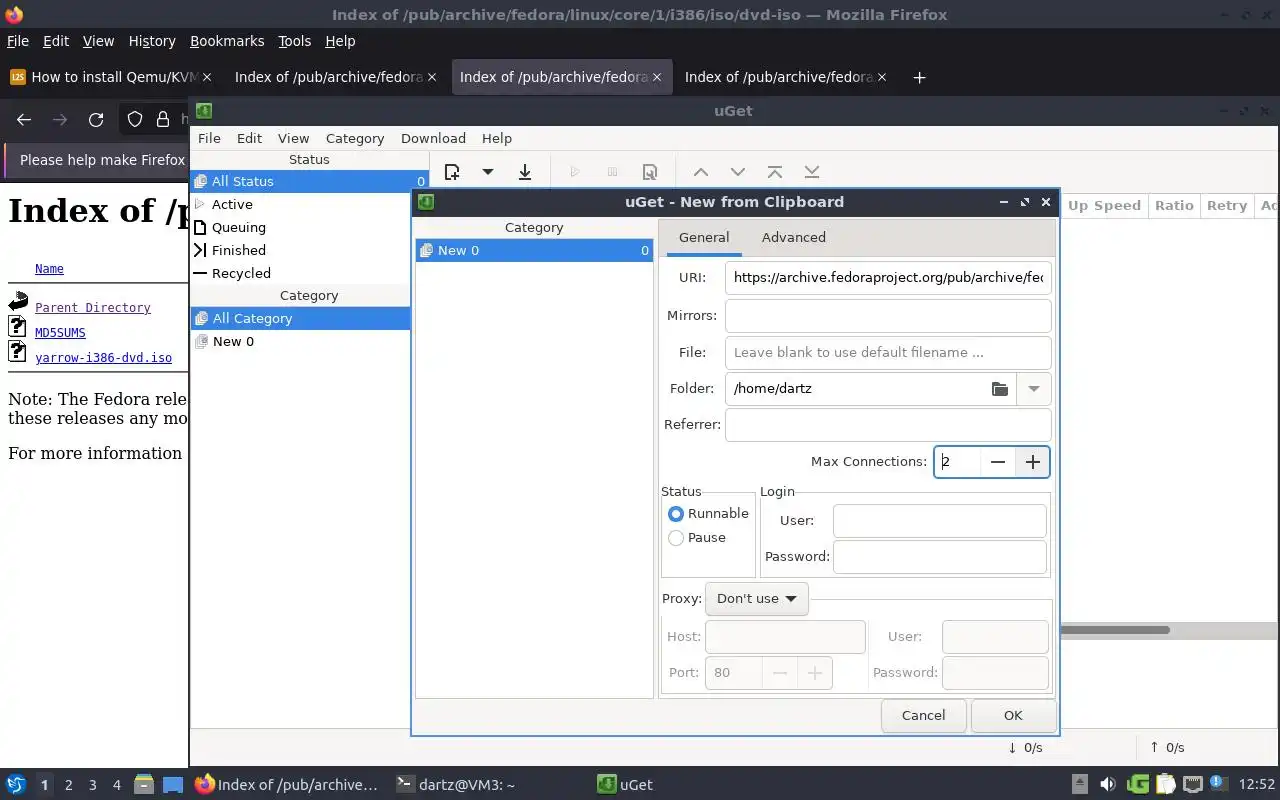Select the Runnable radio button
This screenshot has width=1280, height=800.
(676, 514)
